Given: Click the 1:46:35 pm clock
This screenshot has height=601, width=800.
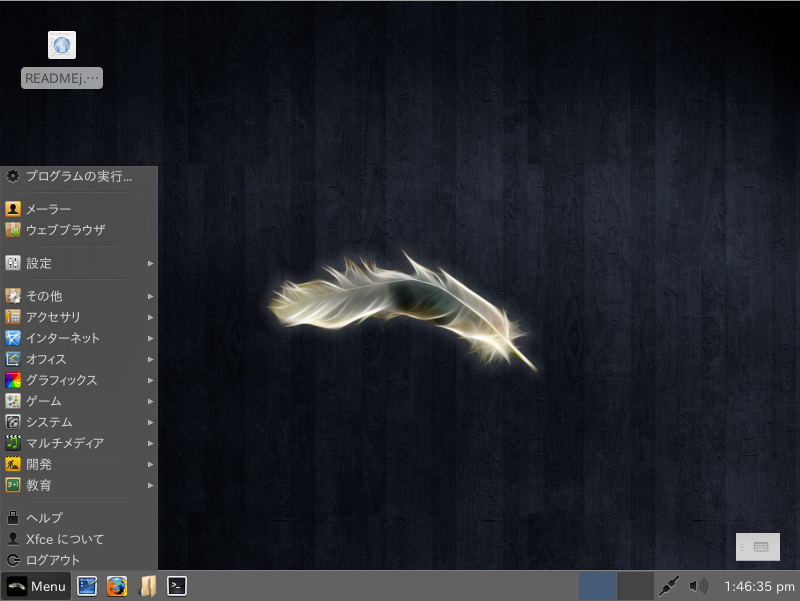Looking at the screenshot, I should [x=759, y=586].
